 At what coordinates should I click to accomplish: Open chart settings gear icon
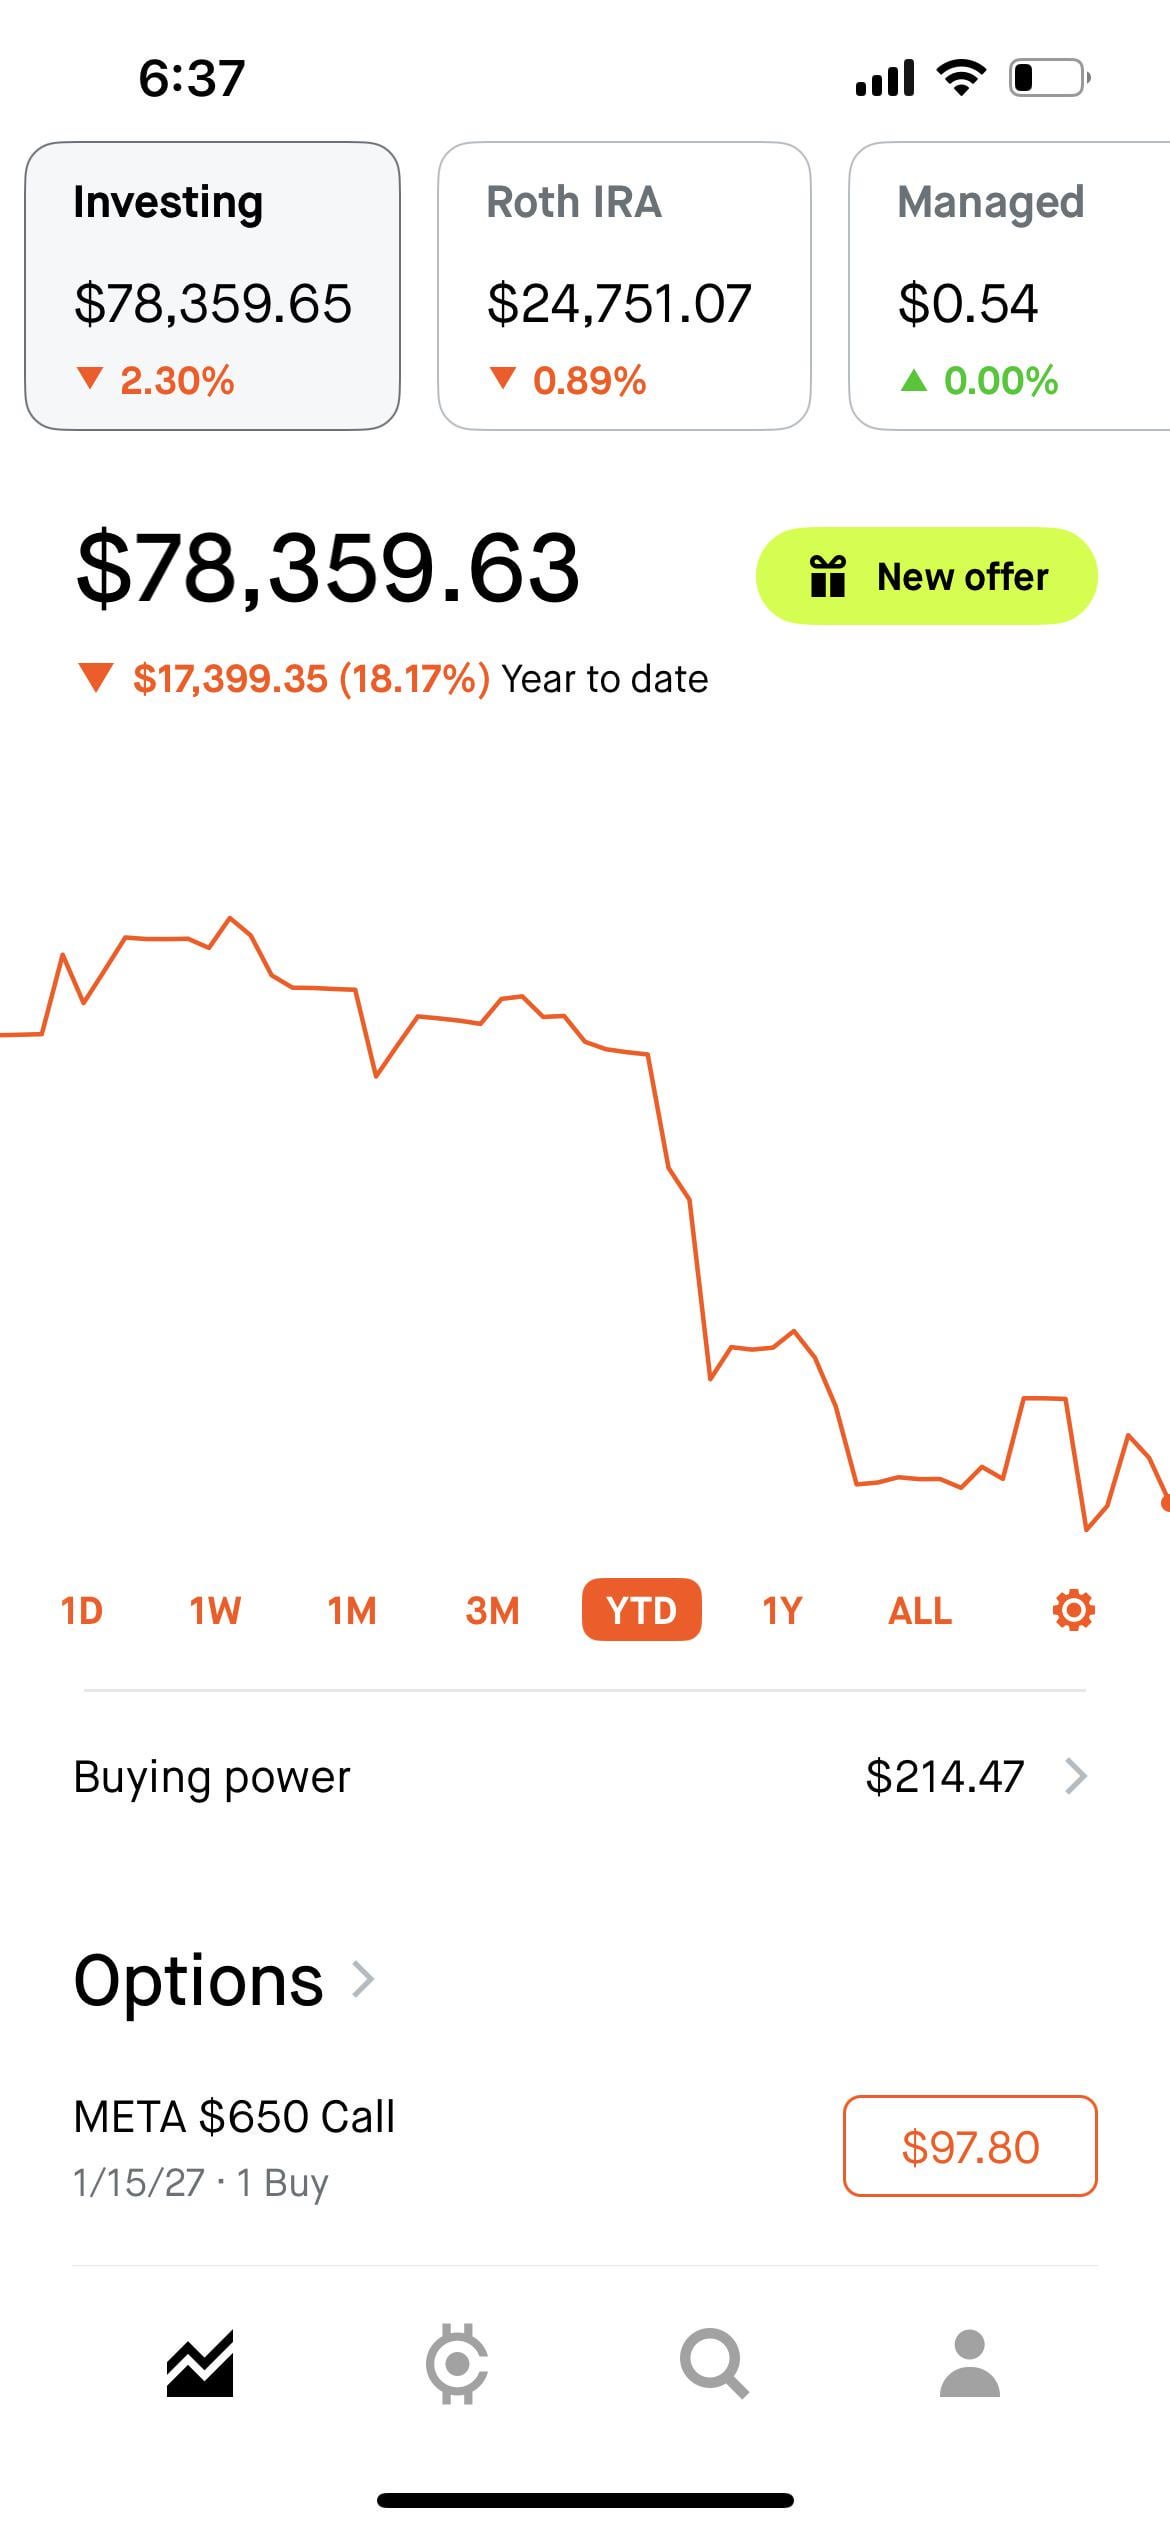(x=1073, y=1611)
